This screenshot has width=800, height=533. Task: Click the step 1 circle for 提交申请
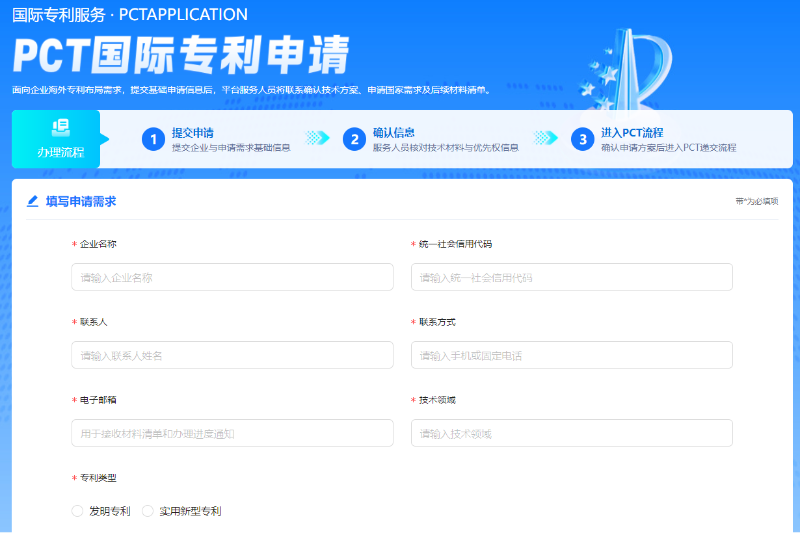[153, 139]
